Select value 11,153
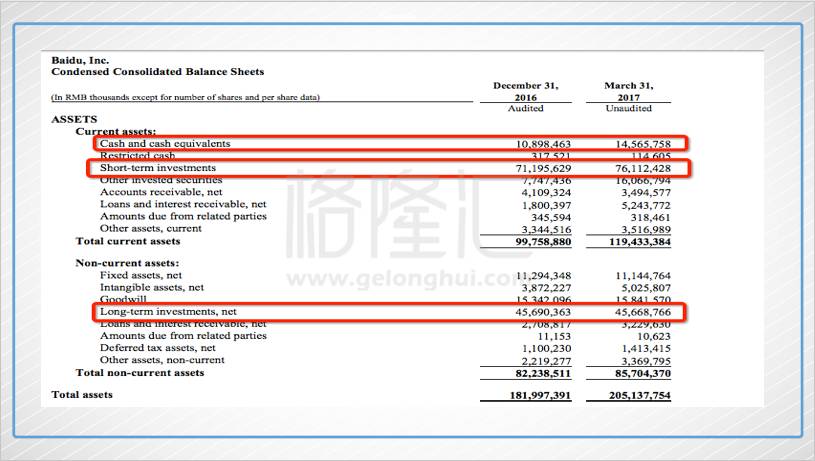 [x=554, y=336]
